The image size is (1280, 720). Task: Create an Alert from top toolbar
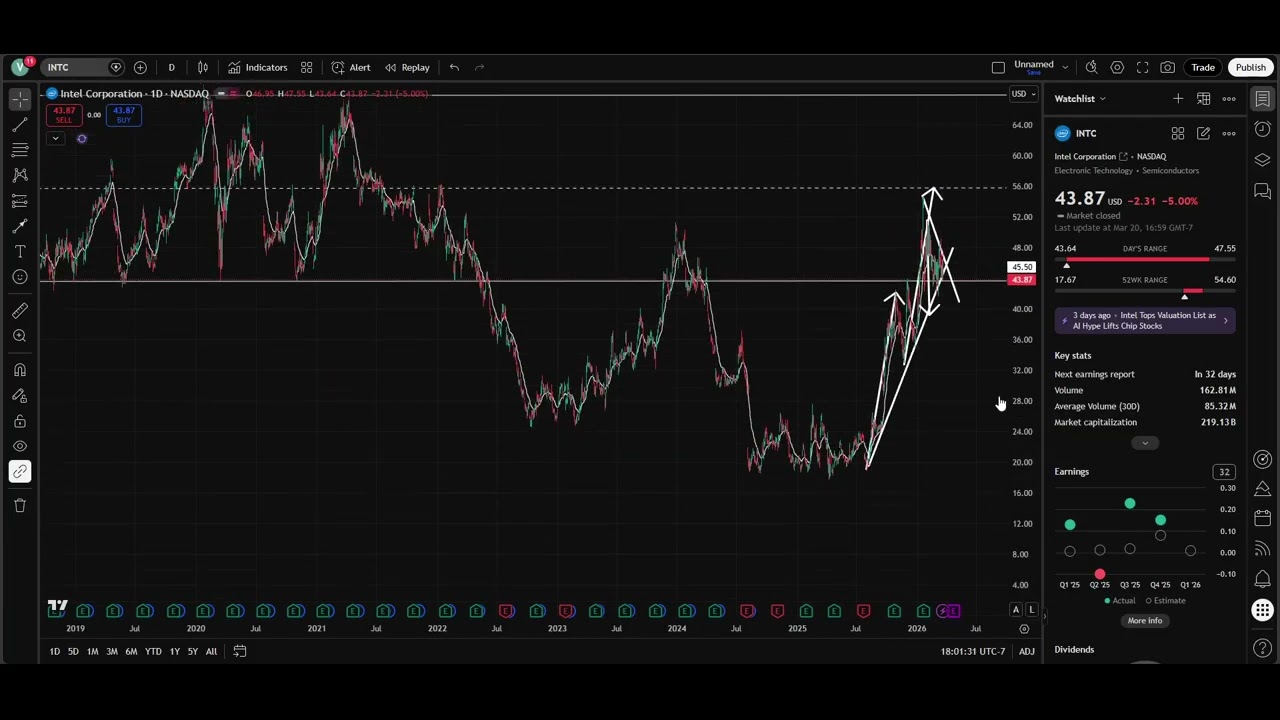pos(351,67)
